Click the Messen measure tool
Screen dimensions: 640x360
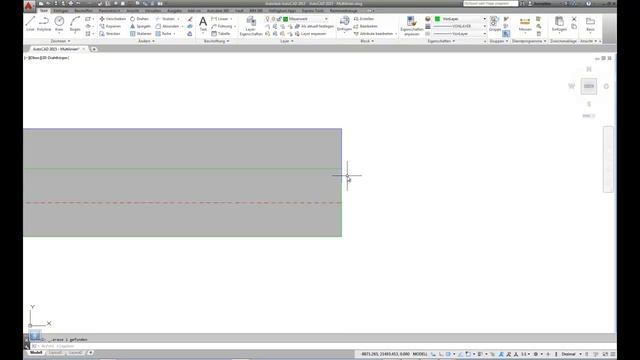click(525, 24)
